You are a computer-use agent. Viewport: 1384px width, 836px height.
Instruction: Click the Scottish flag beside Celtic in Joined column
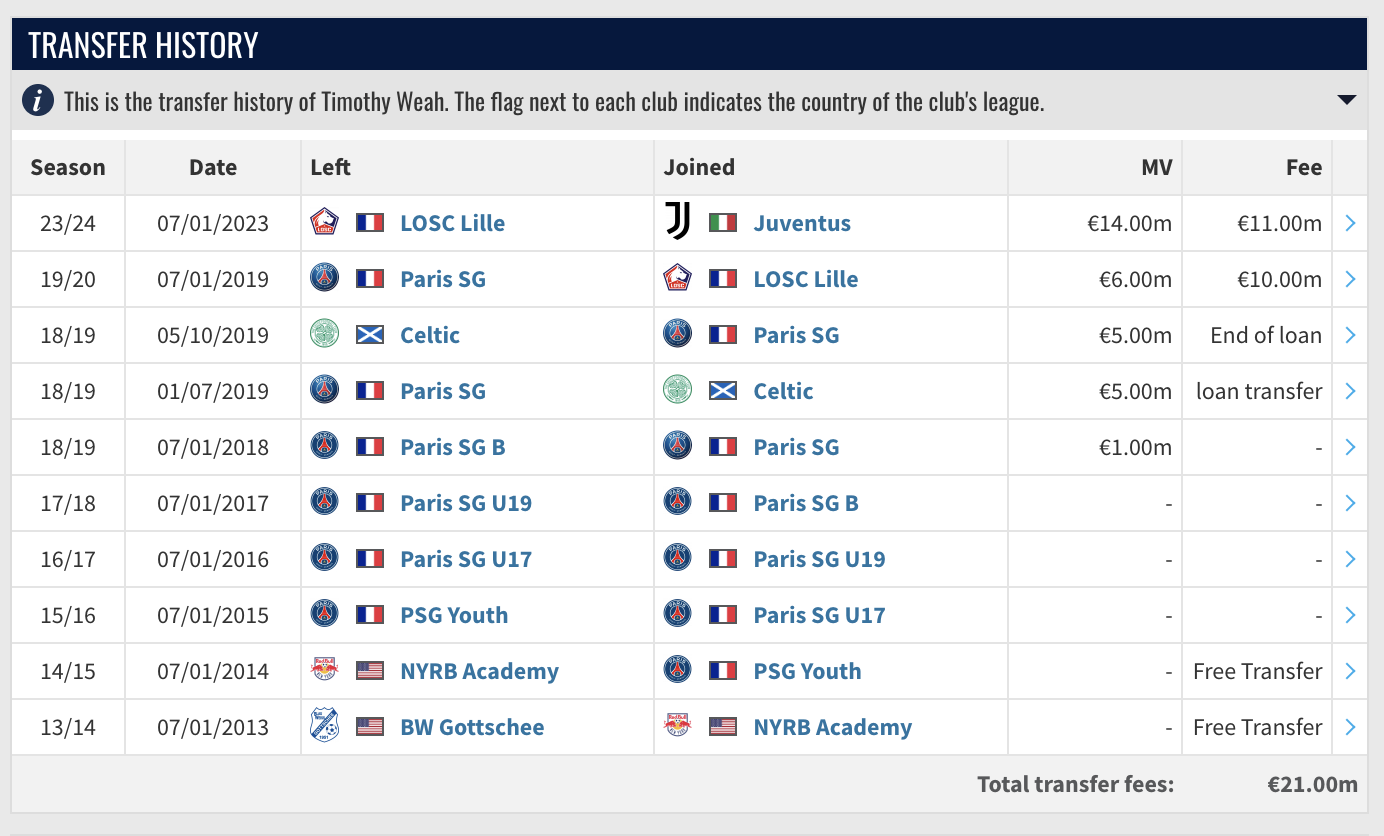tap(723, 391)
